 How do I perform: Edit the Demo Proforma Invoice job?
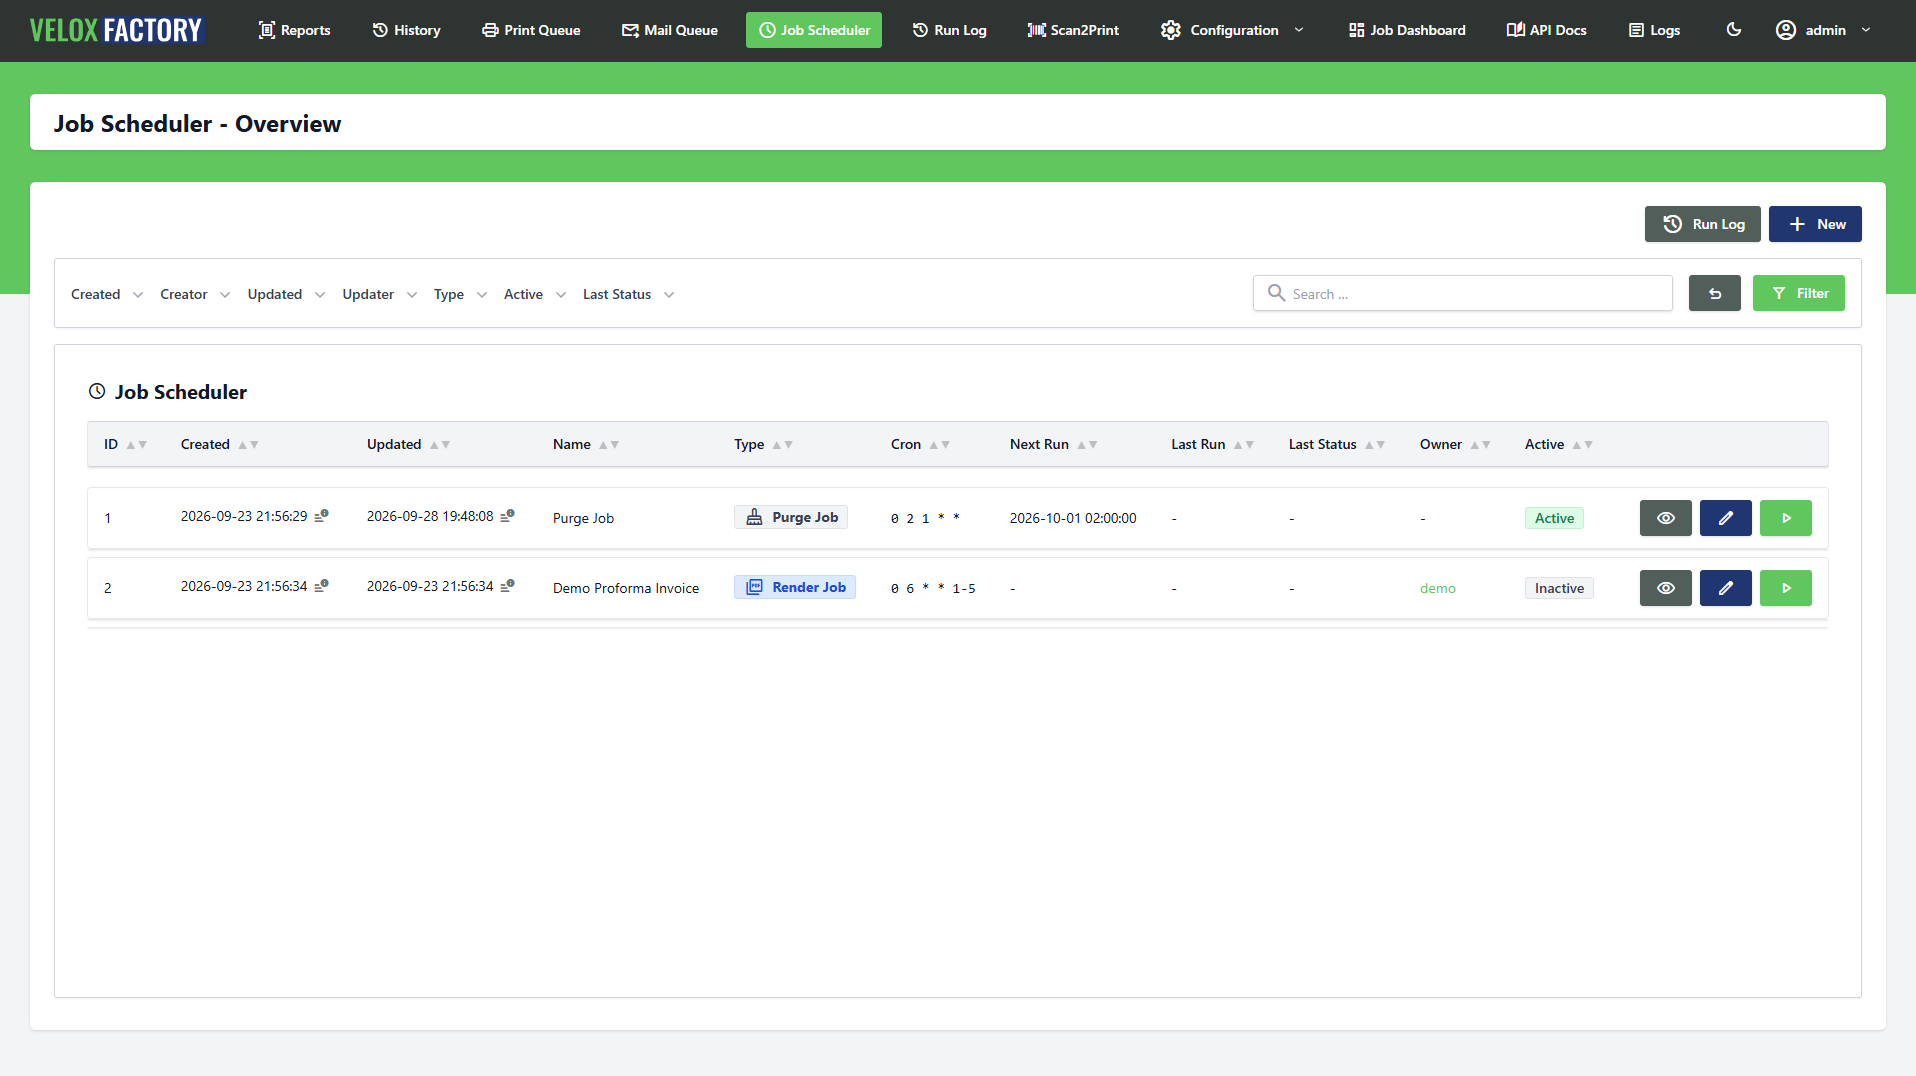click(1725, 588)
